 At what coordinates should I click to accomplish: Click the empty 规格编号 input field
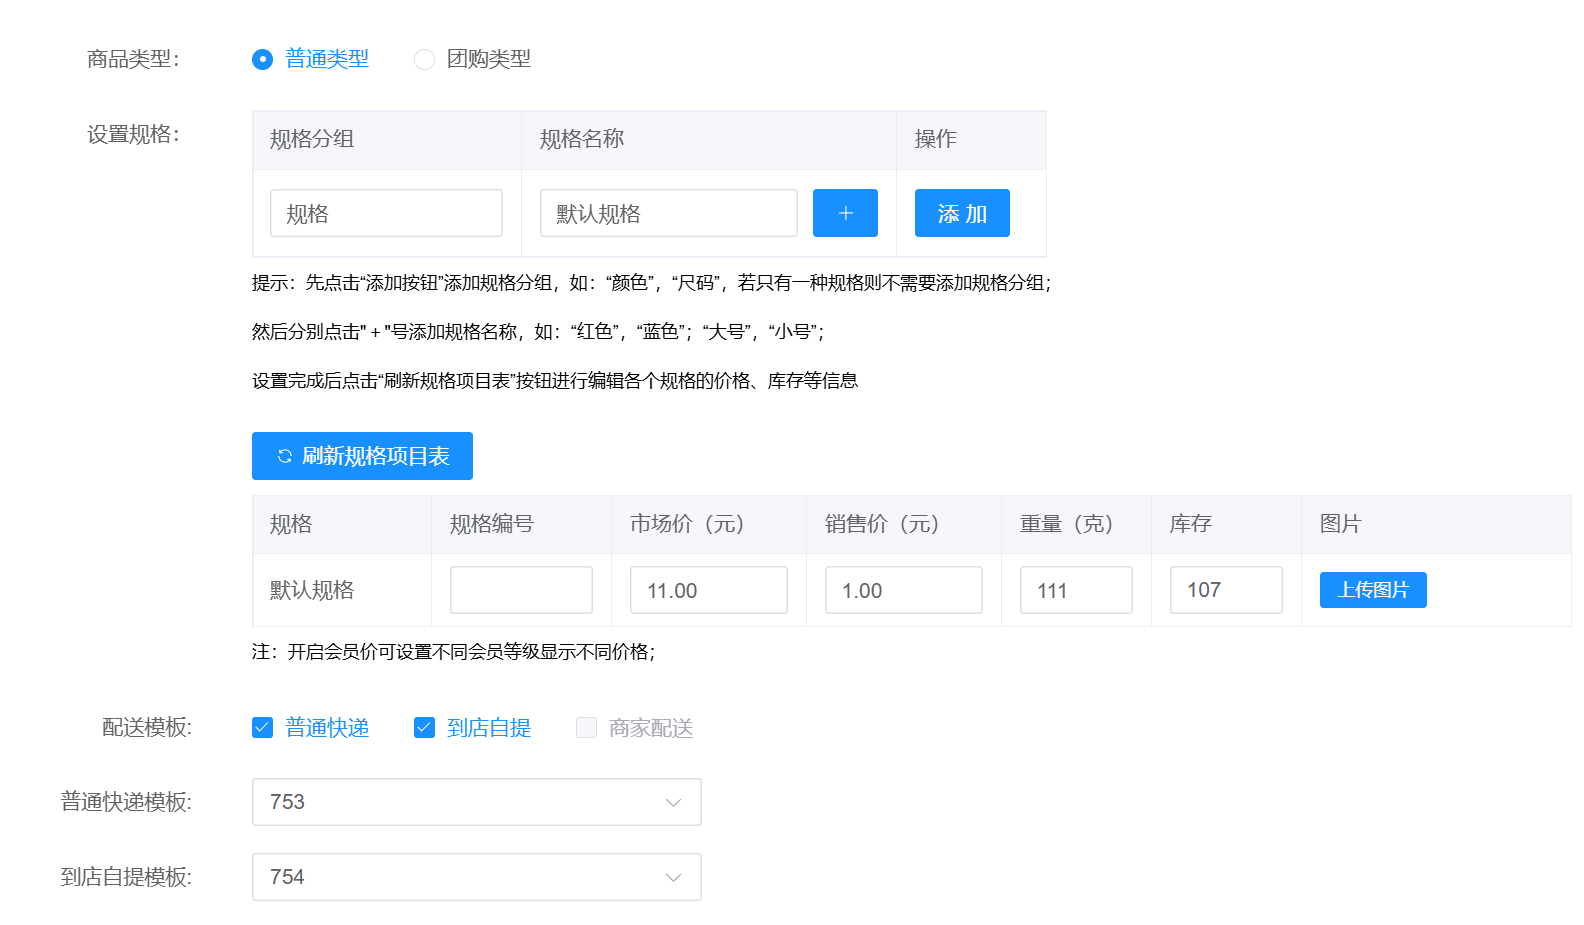(x=521, y=590)
